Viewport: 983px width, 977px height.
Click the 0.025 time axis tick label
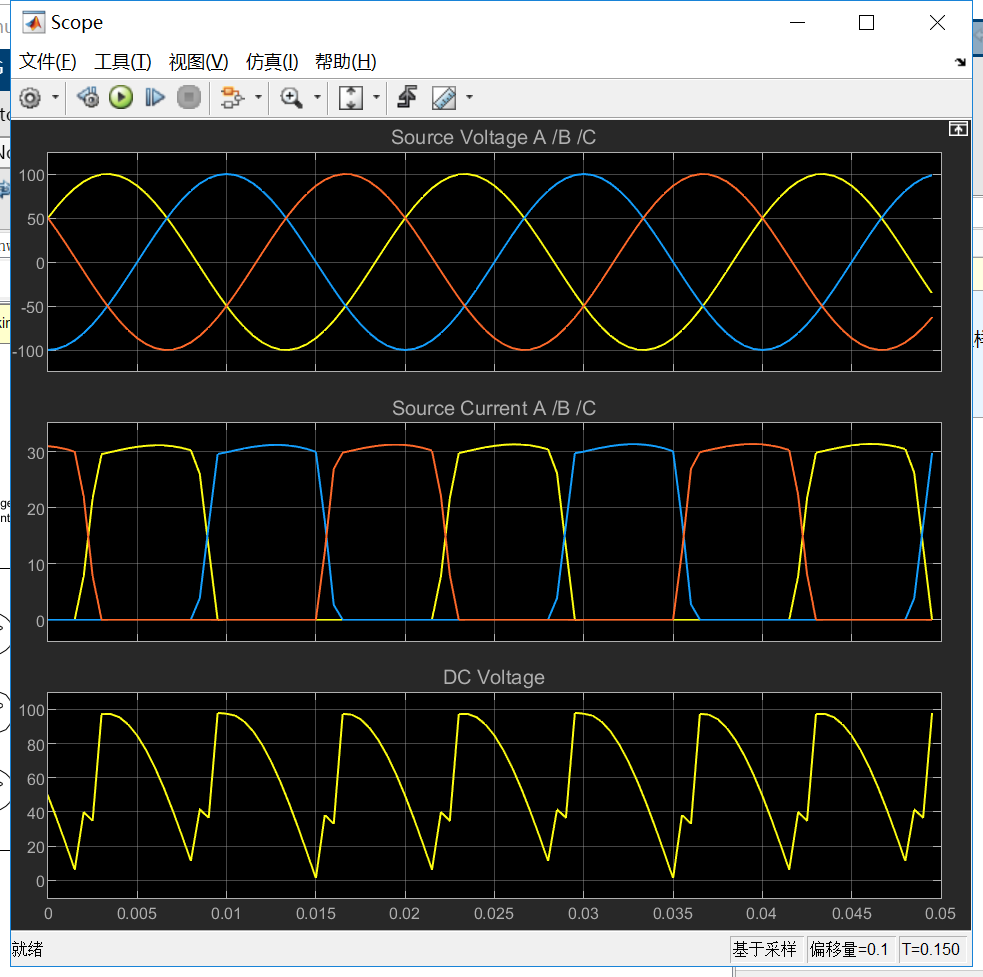click(493, 914)
